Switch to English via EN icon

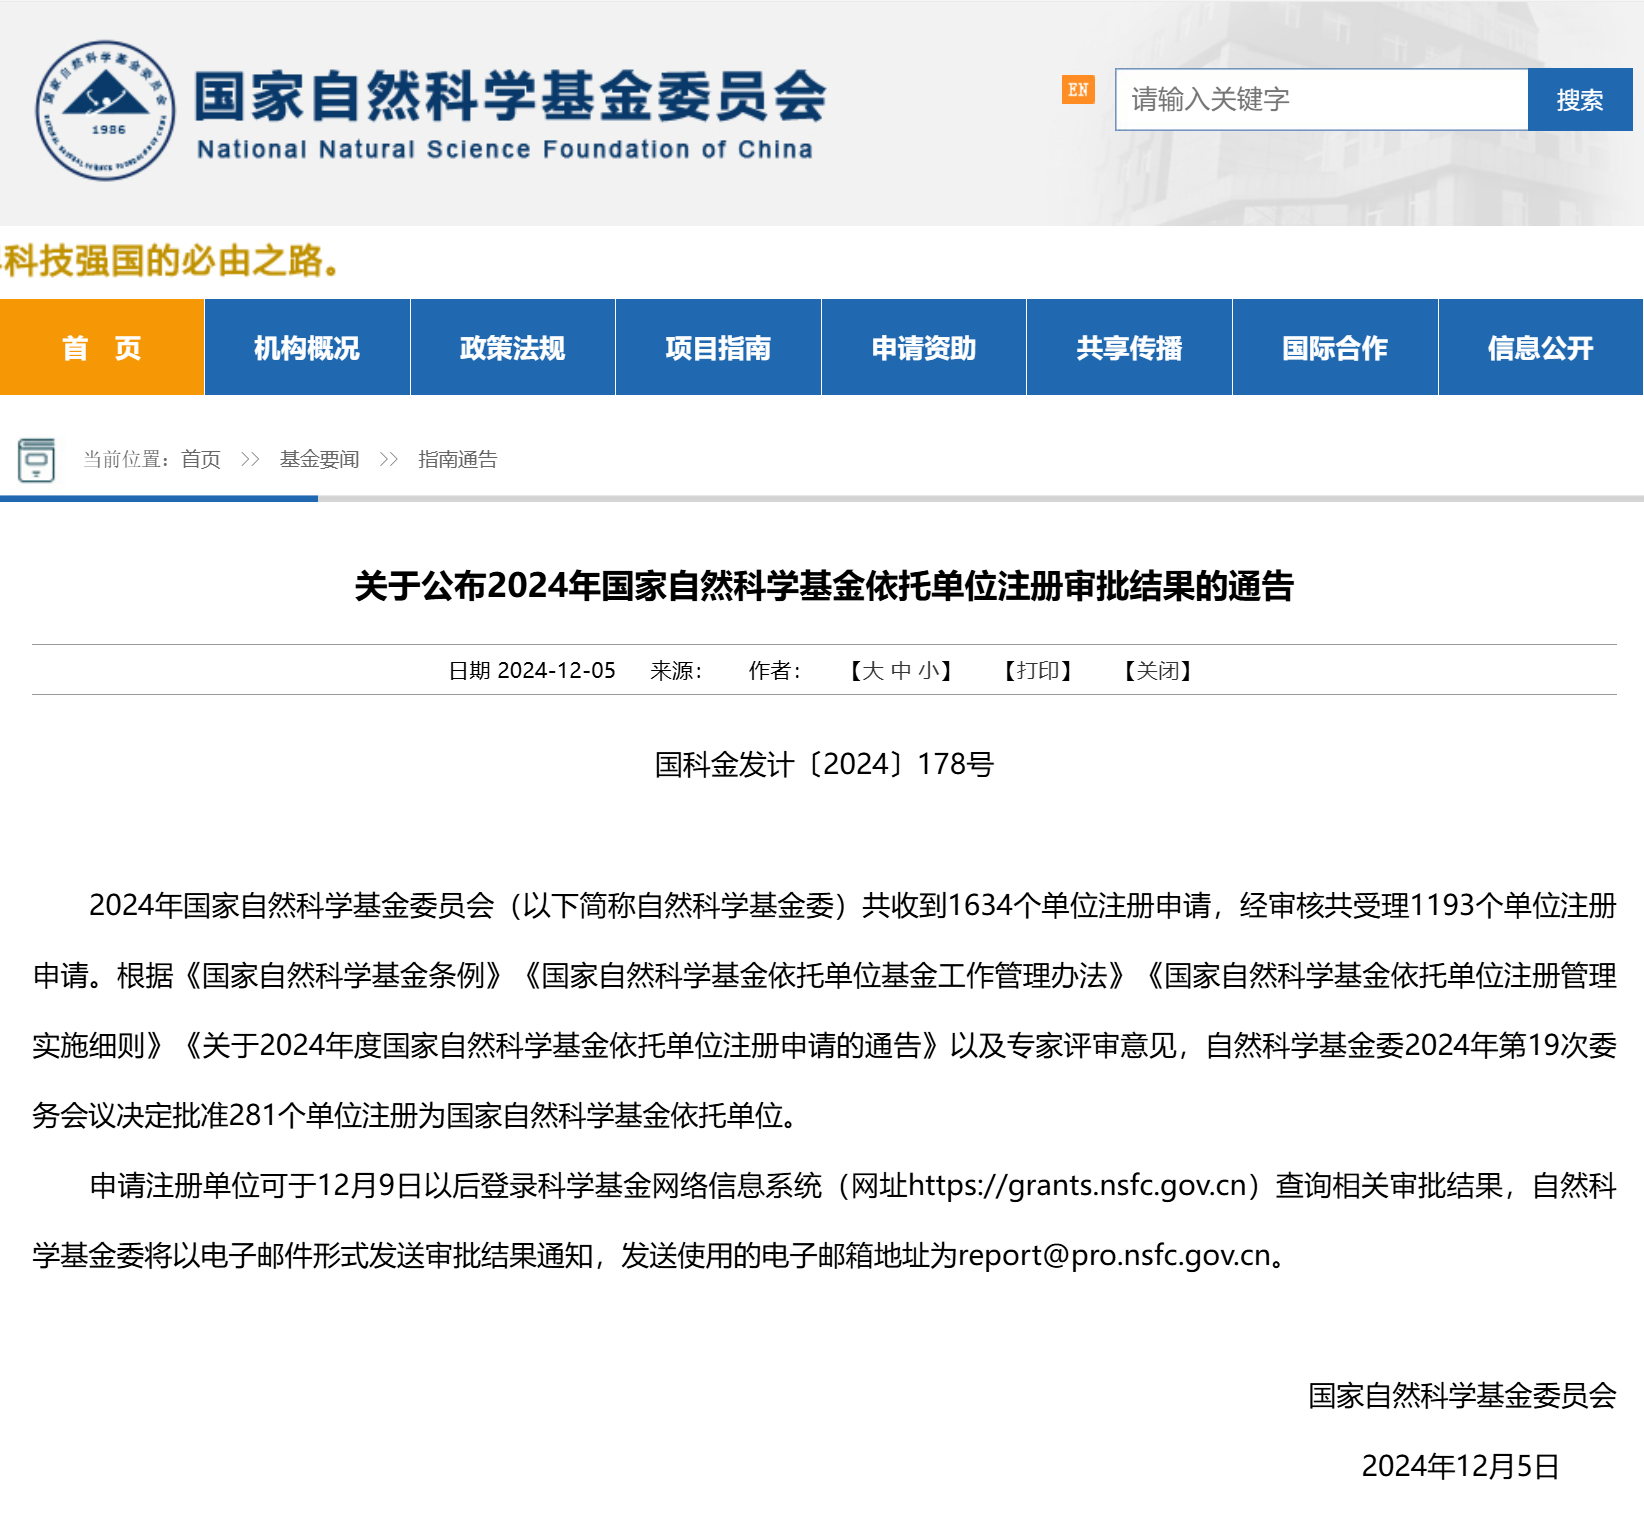(x=1077, y=90)
